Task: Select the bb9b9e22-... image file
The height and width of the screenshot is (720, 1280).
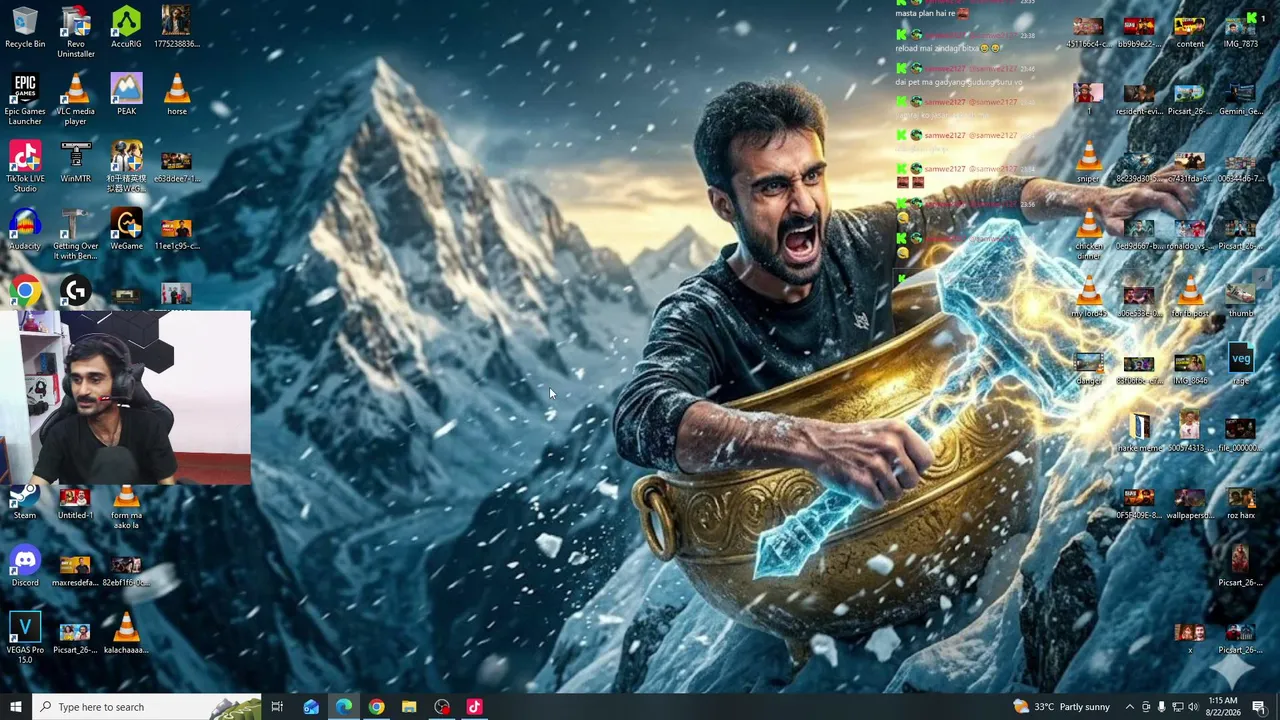Action: pos(1139,31)
